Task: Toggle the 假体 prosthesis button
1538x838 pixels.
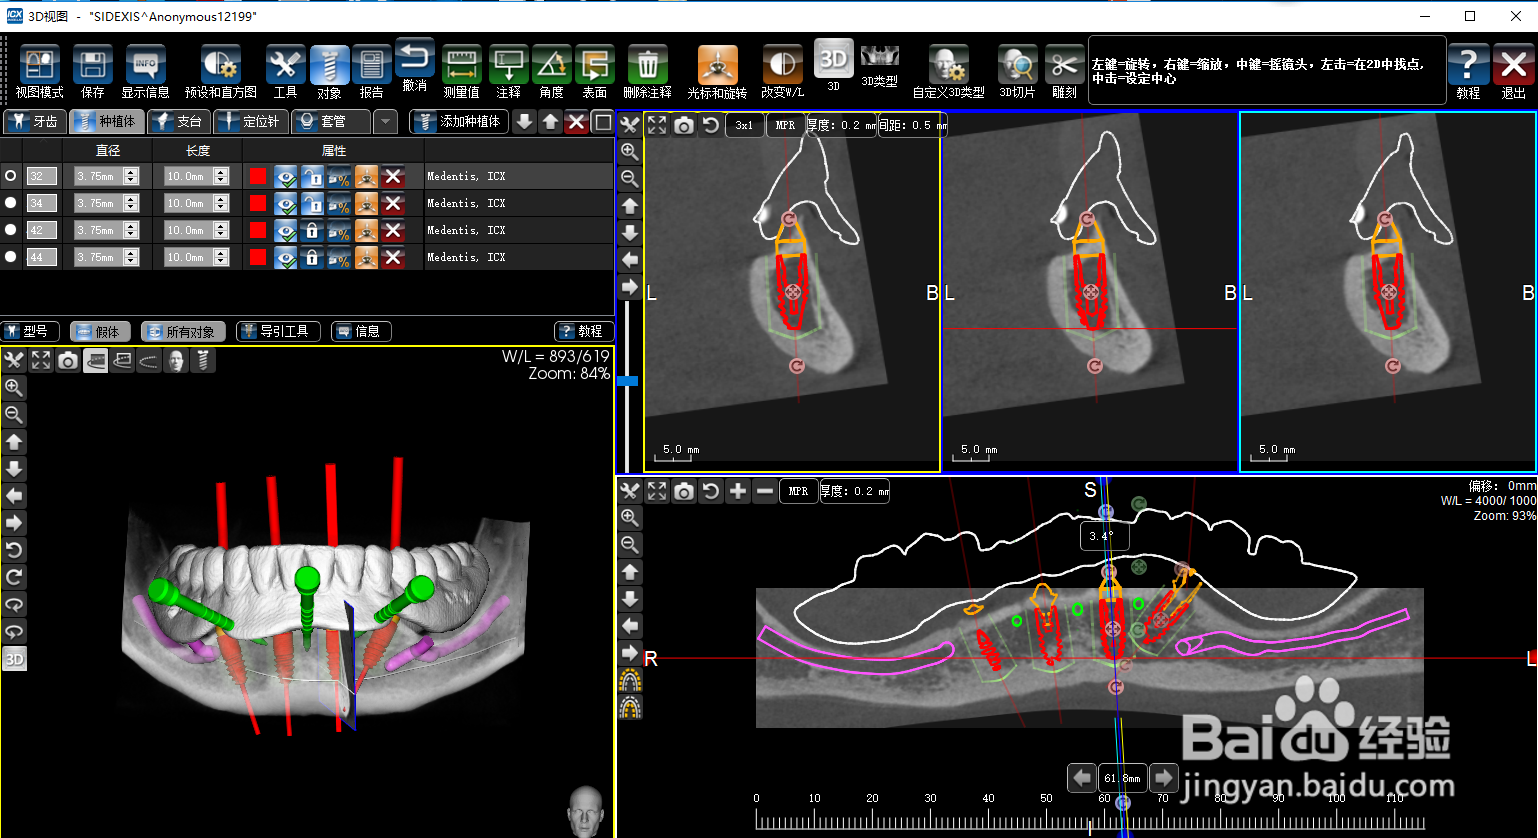Action: (x=100, y=331)
